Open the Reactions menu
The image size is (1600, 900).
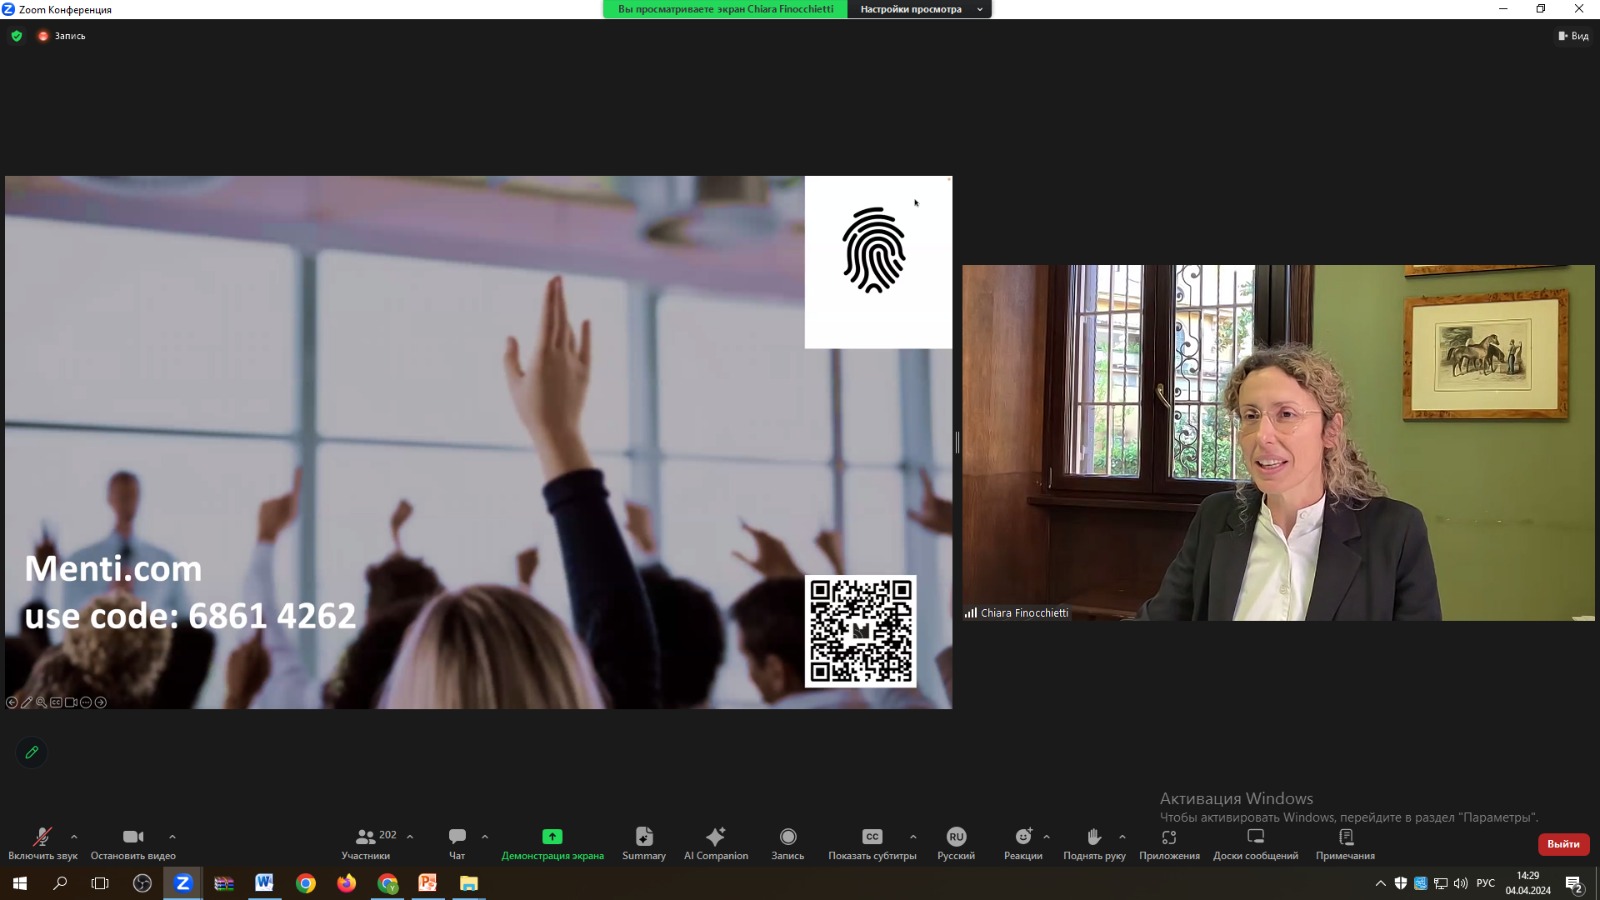1022,842
